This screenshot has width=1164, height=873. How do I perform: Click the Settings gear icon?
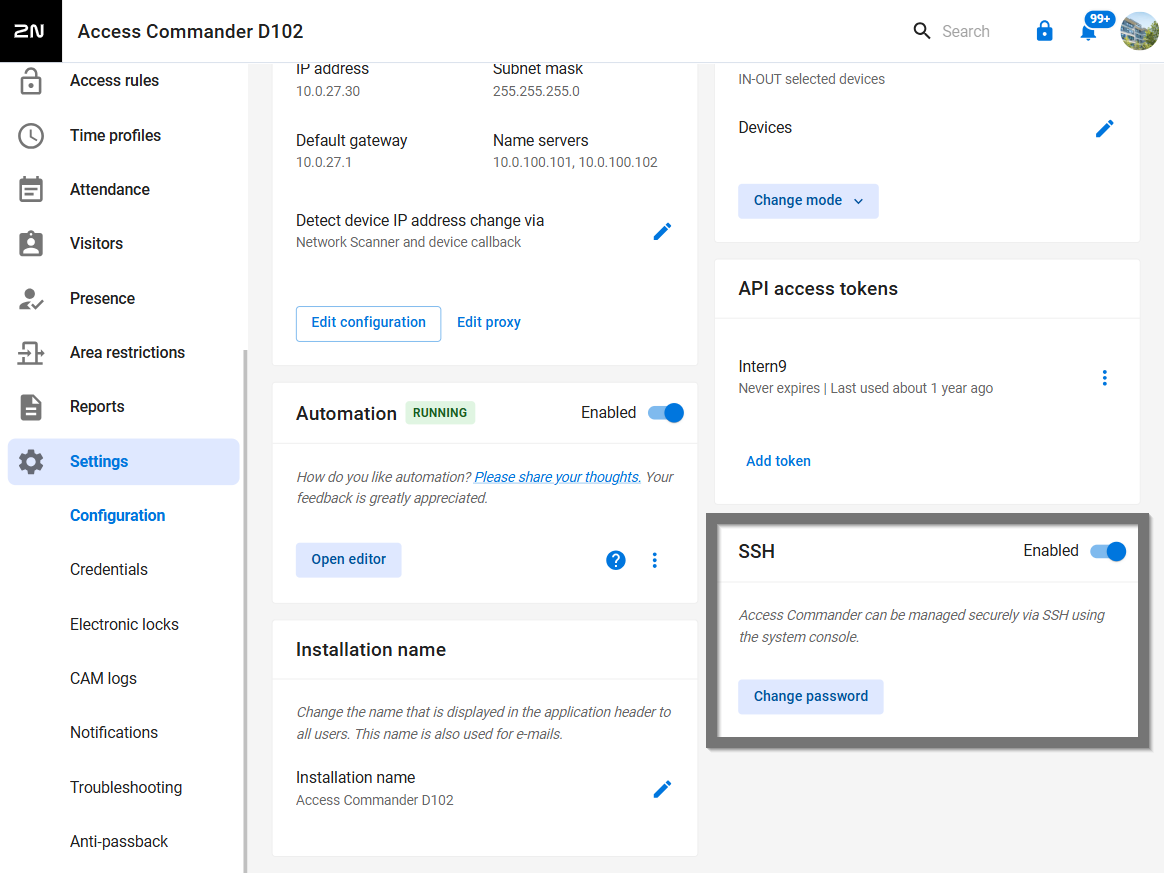tap(30, 462)
